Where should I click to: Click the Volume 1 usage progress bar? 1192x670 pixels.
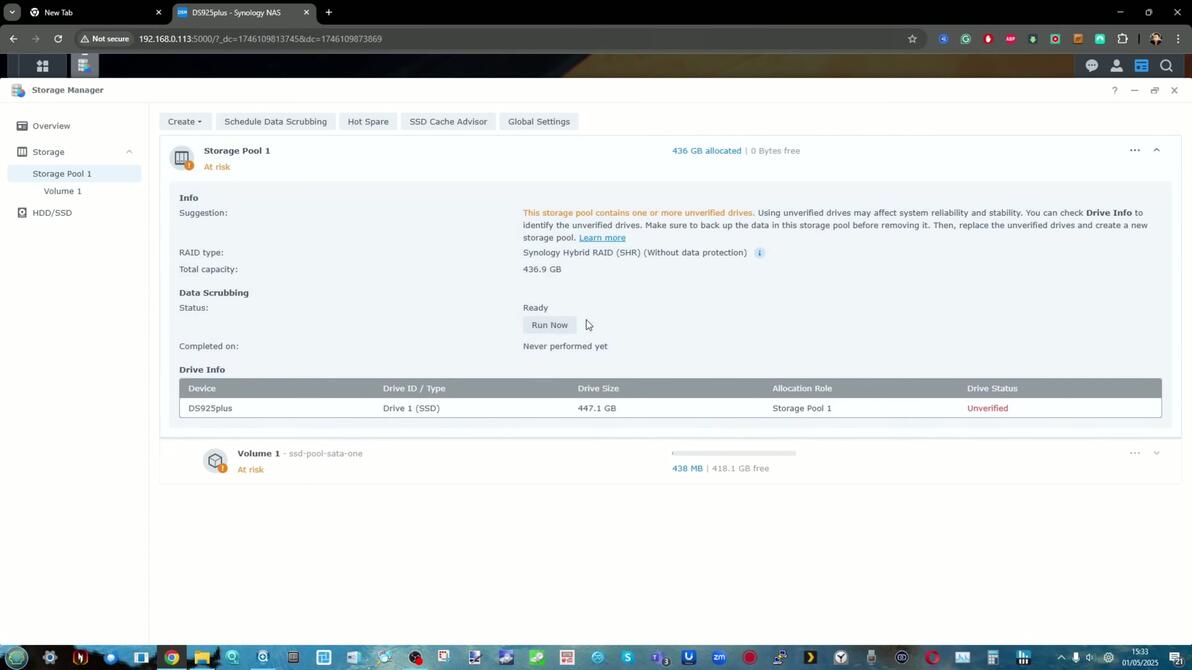734,453
